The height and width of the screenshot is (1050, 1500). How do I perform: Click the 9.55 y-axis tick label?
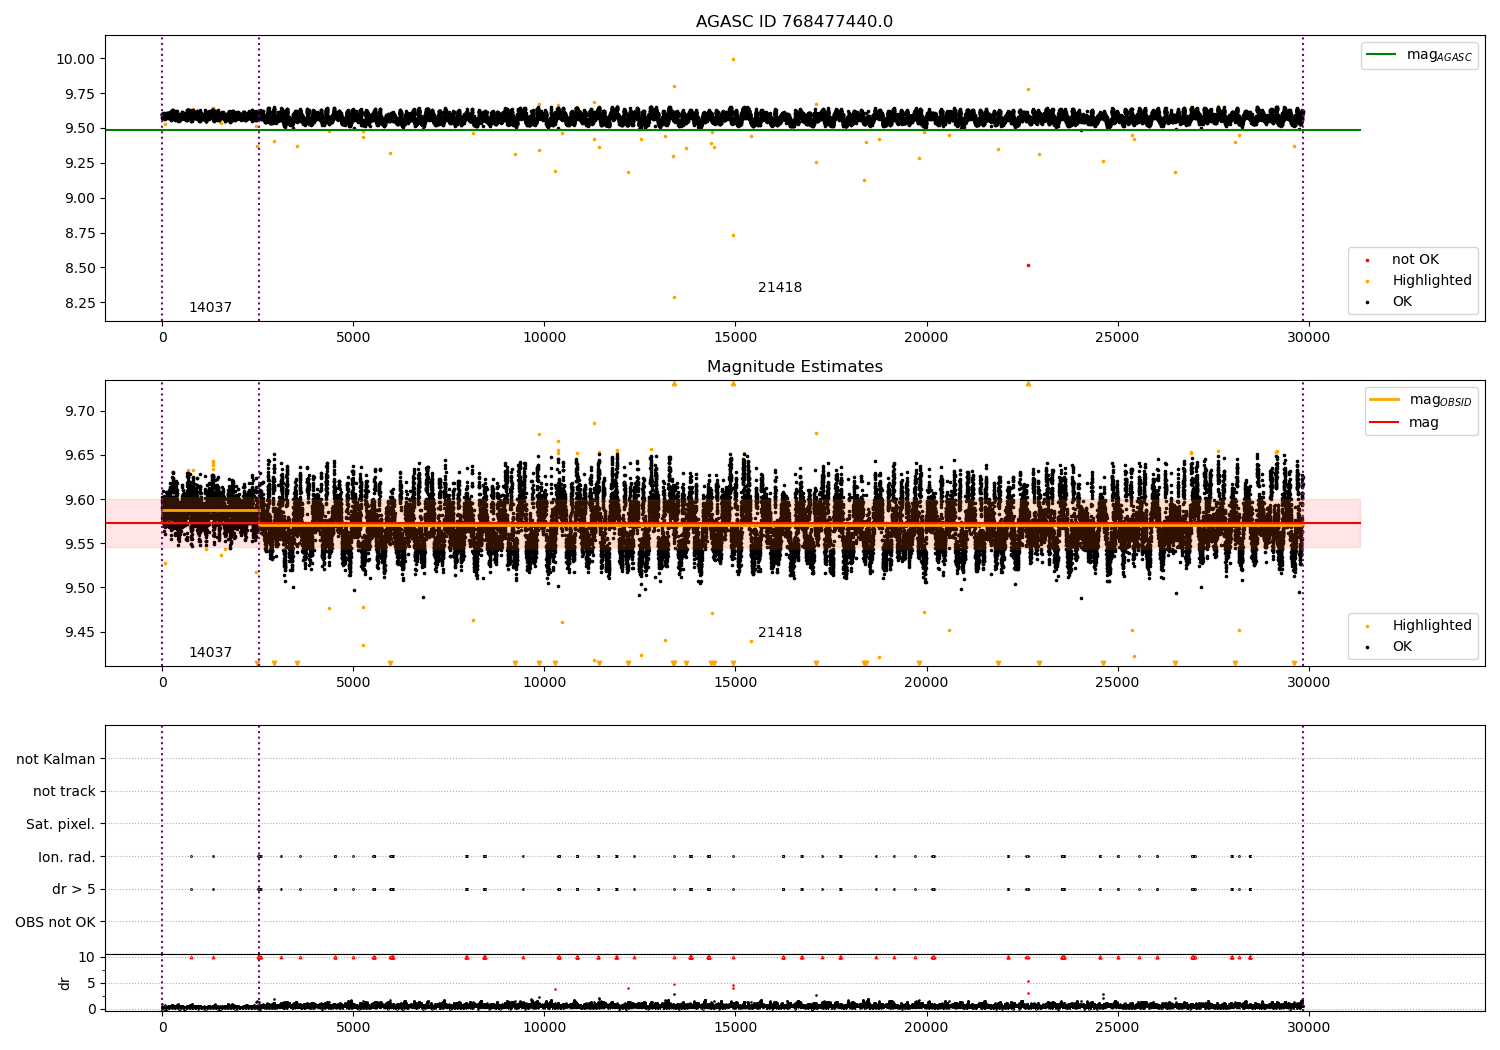click(79, 544)
